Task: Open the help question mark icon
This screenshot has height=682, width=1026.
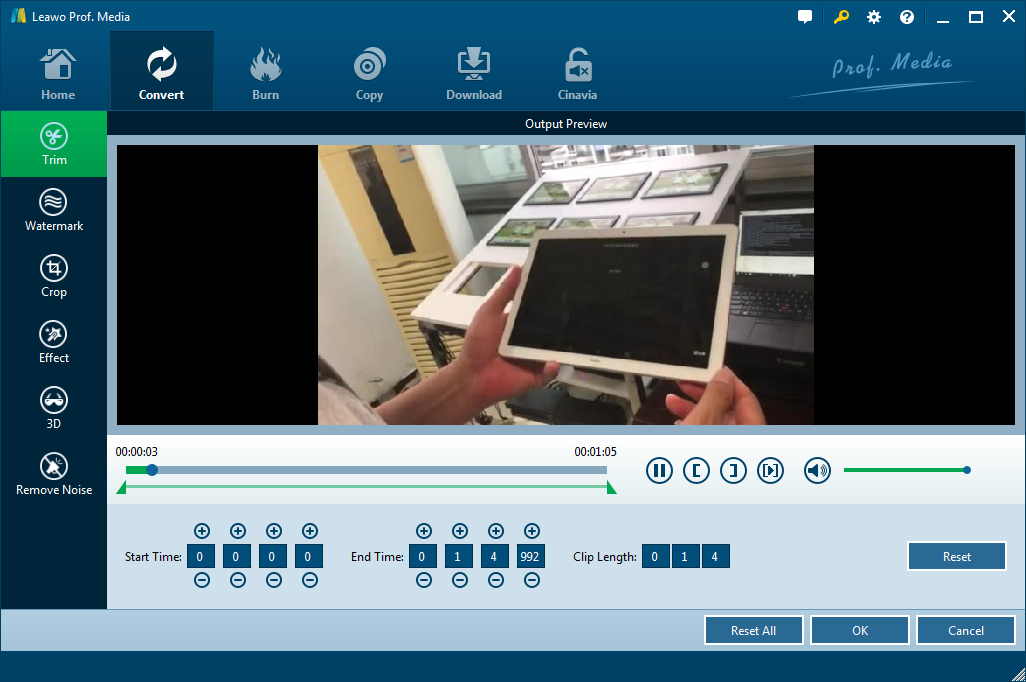Action: point(906,17)
